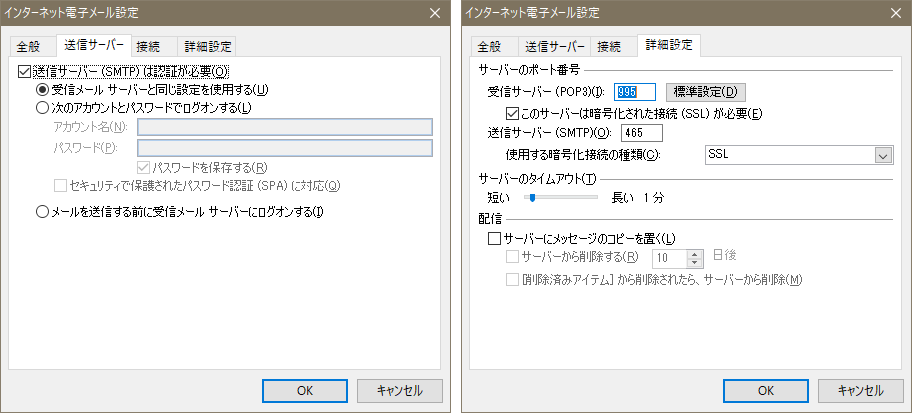Toggle セキュリティで保護されたパスワード認証 (SPA) checkbox
This screenshot has height=413, width=912.
60,186
